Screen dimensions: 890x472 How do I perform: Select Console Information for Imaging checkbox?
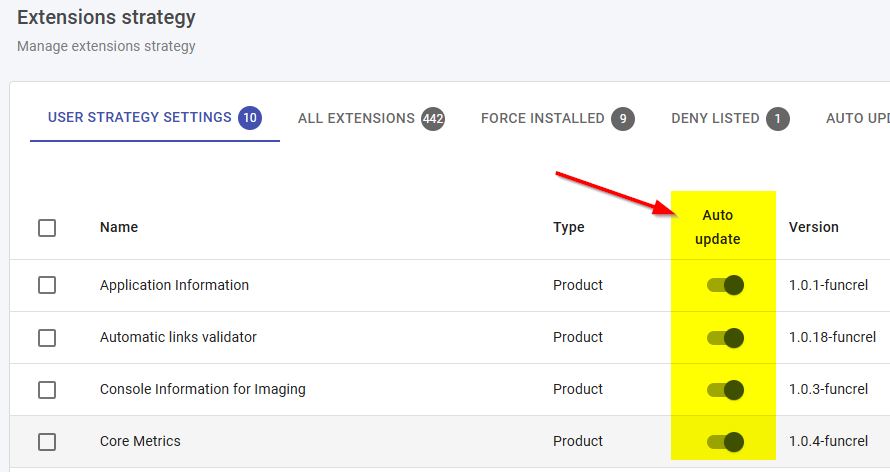click(47, 389)
